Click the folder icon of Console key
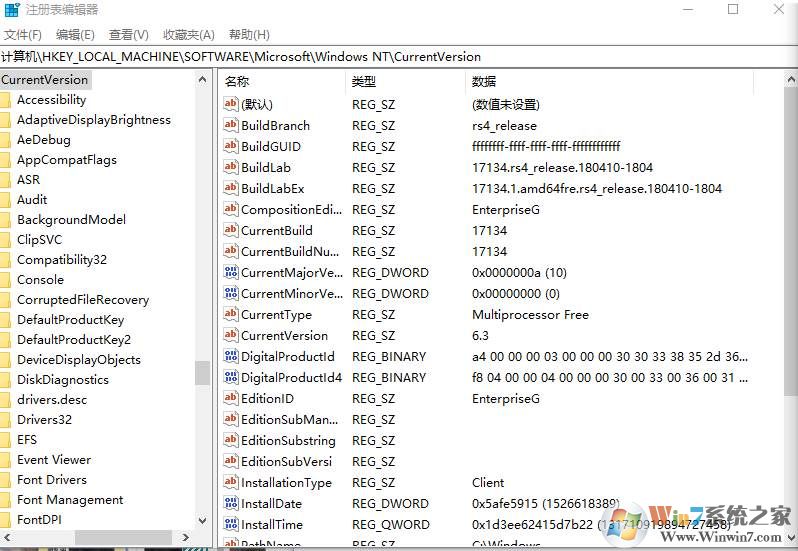 pos(5,280)
